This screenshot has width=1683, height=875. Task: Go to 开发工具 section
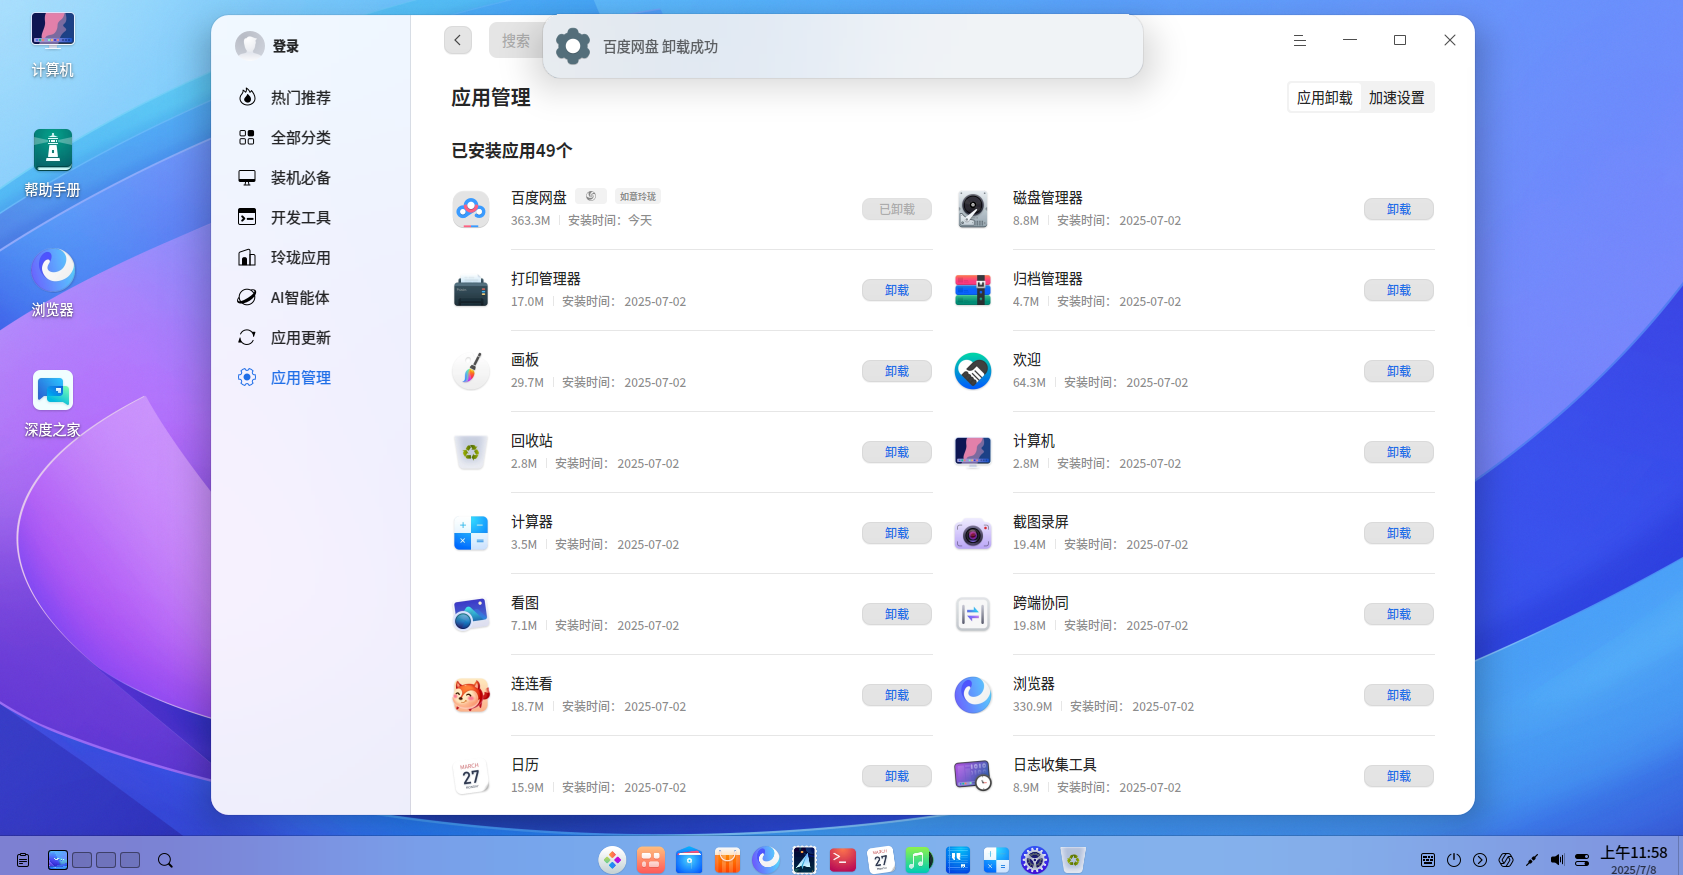[300, 217]
